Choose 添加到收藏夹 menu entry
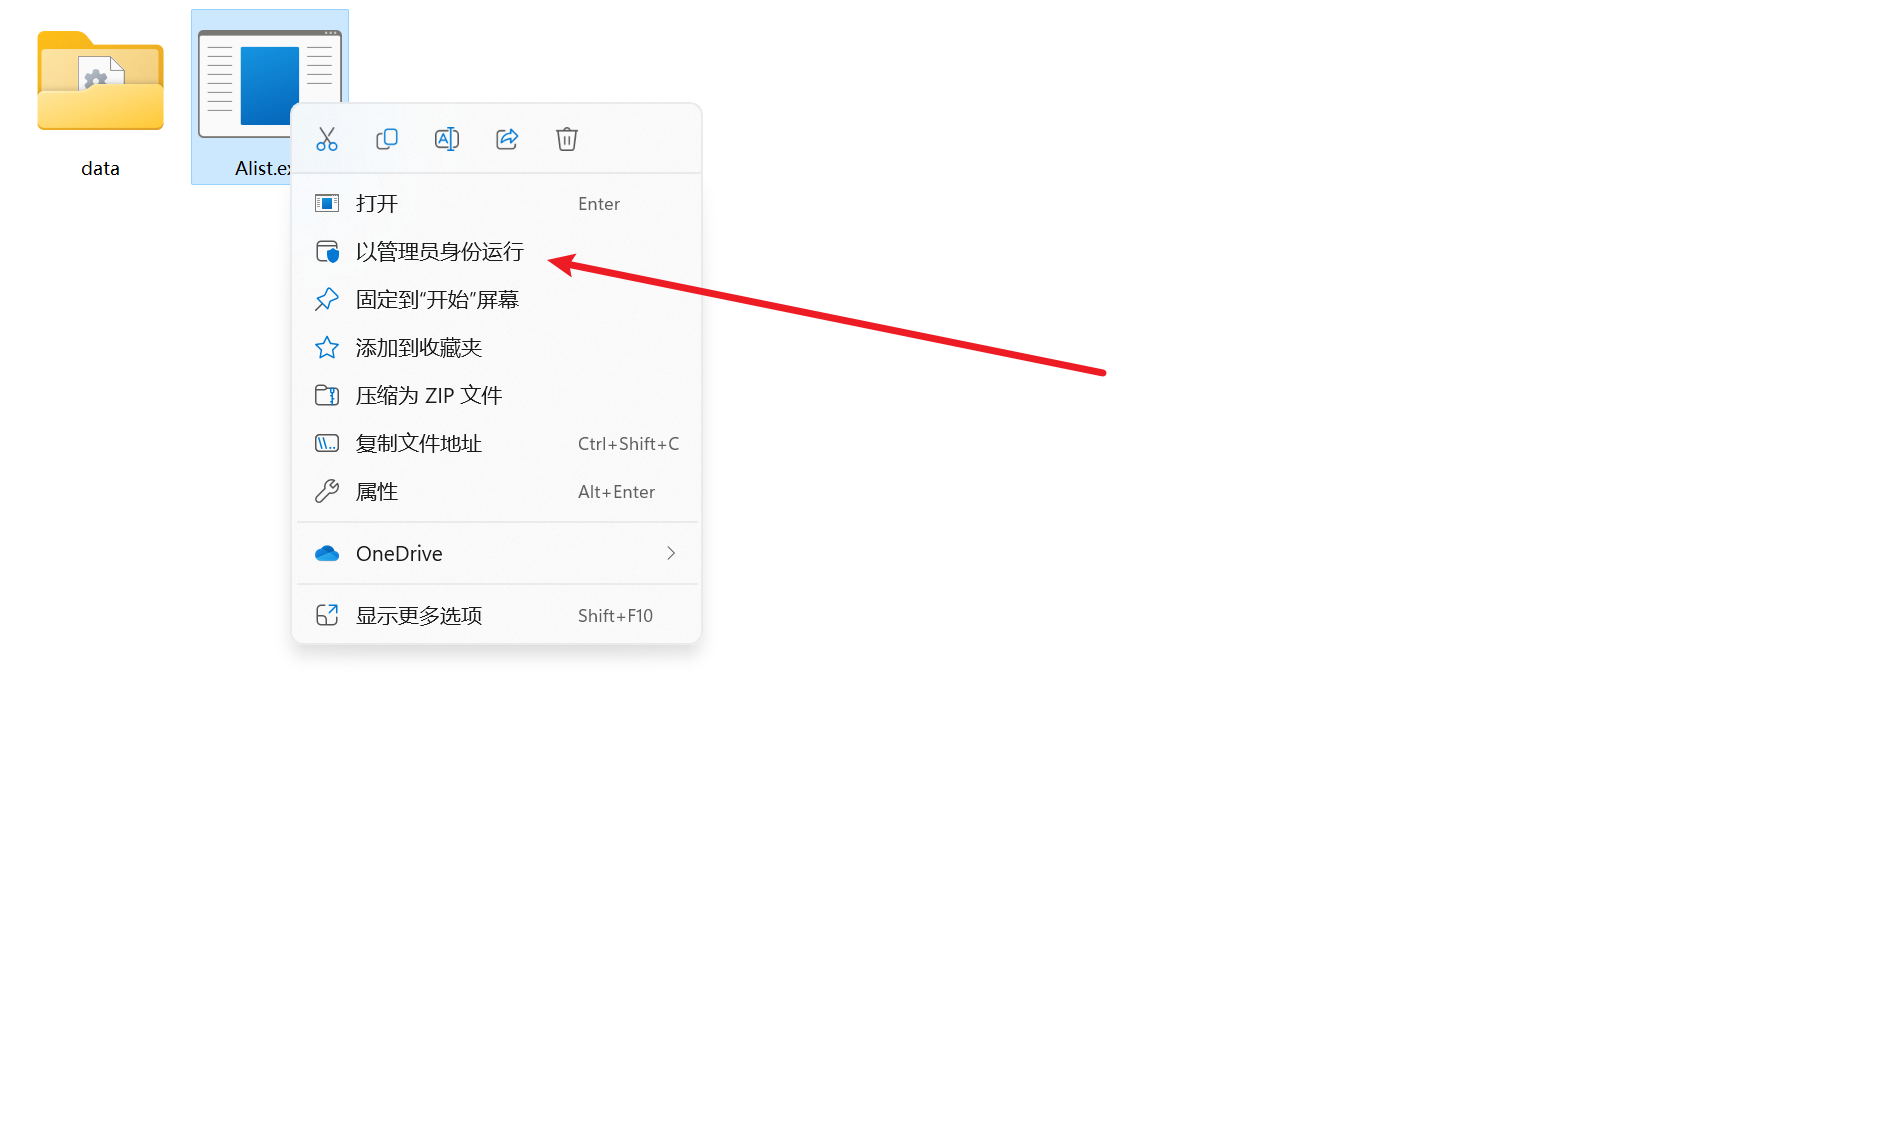Viewport: 1900px width, 1145px height. [x=497, y=348]
